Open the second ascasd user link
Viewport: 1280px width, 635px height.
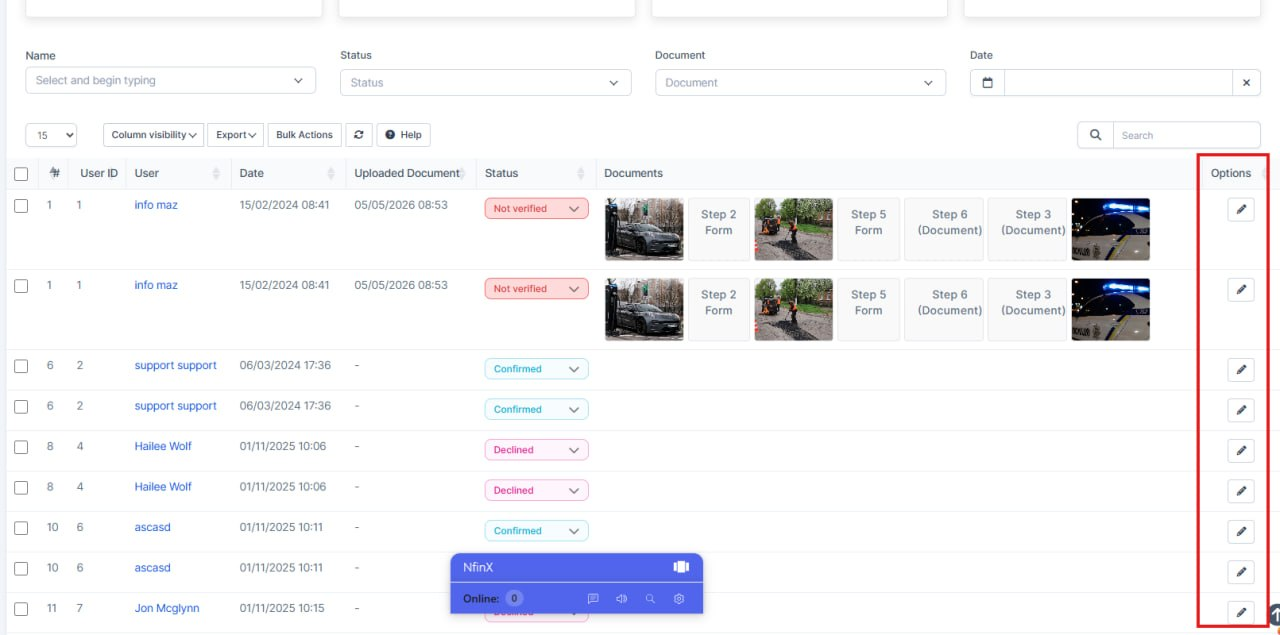[153, 568]
